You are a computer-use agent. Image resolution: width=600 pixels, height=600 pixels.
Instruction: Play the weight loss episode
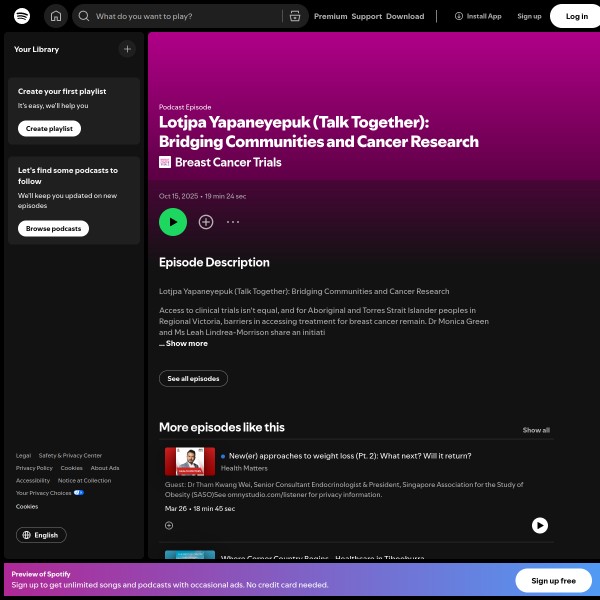[x=539, y=525]
